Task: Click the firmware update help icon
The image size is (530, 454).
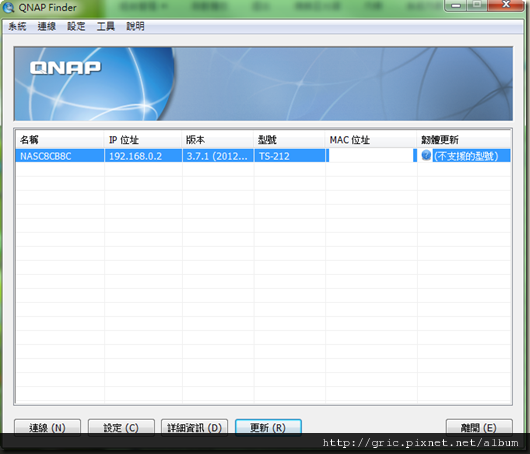Action: 426,156
